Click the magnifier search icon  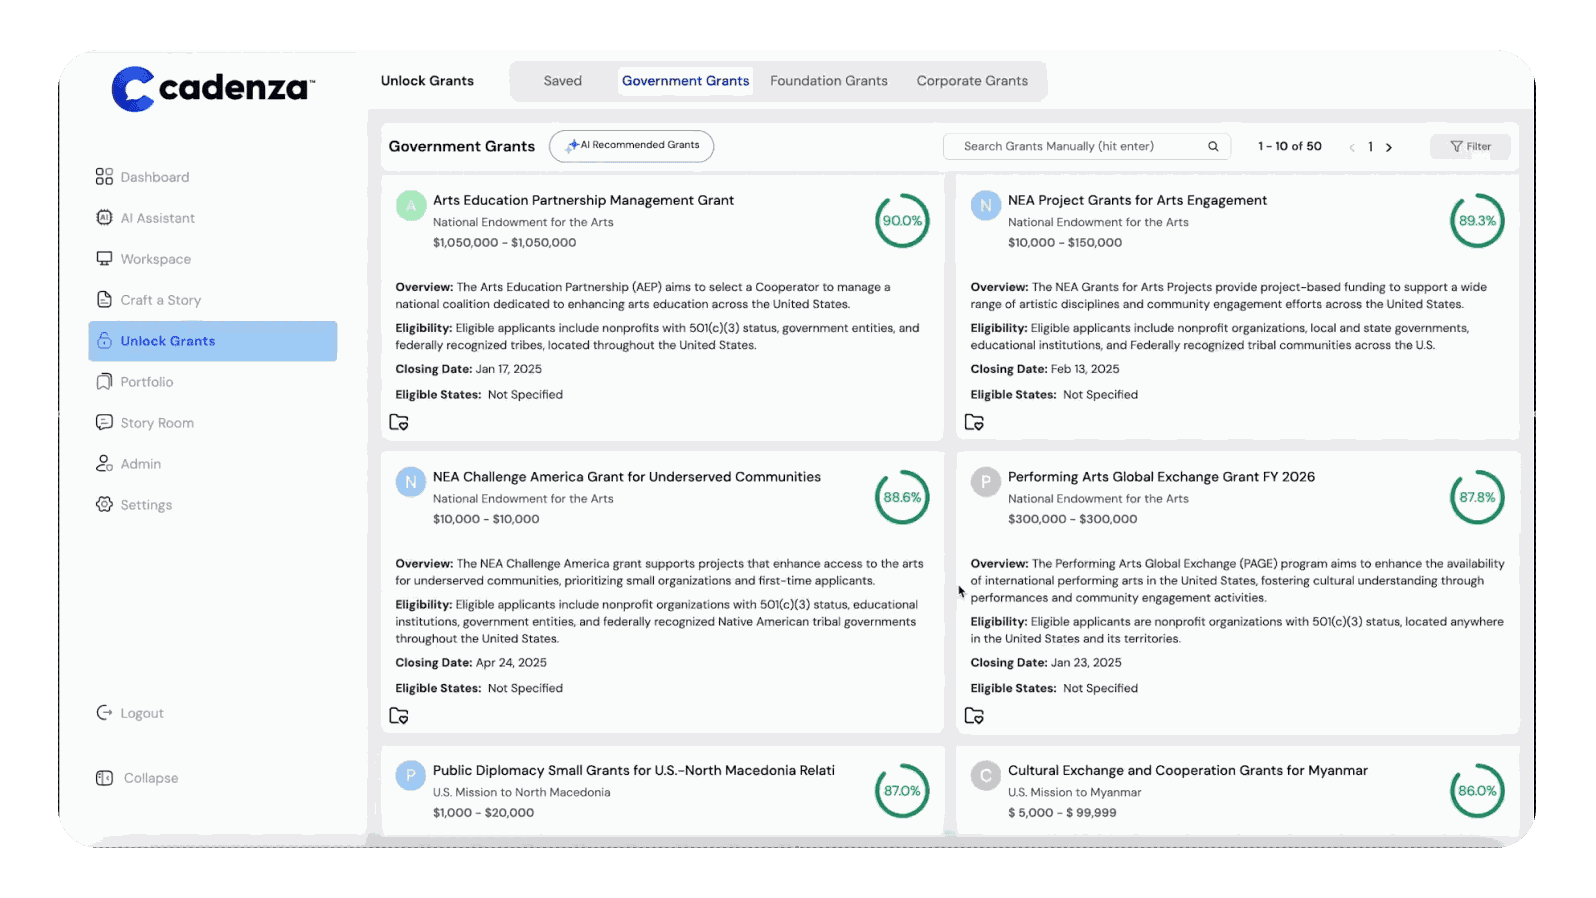click(1213, 146)
